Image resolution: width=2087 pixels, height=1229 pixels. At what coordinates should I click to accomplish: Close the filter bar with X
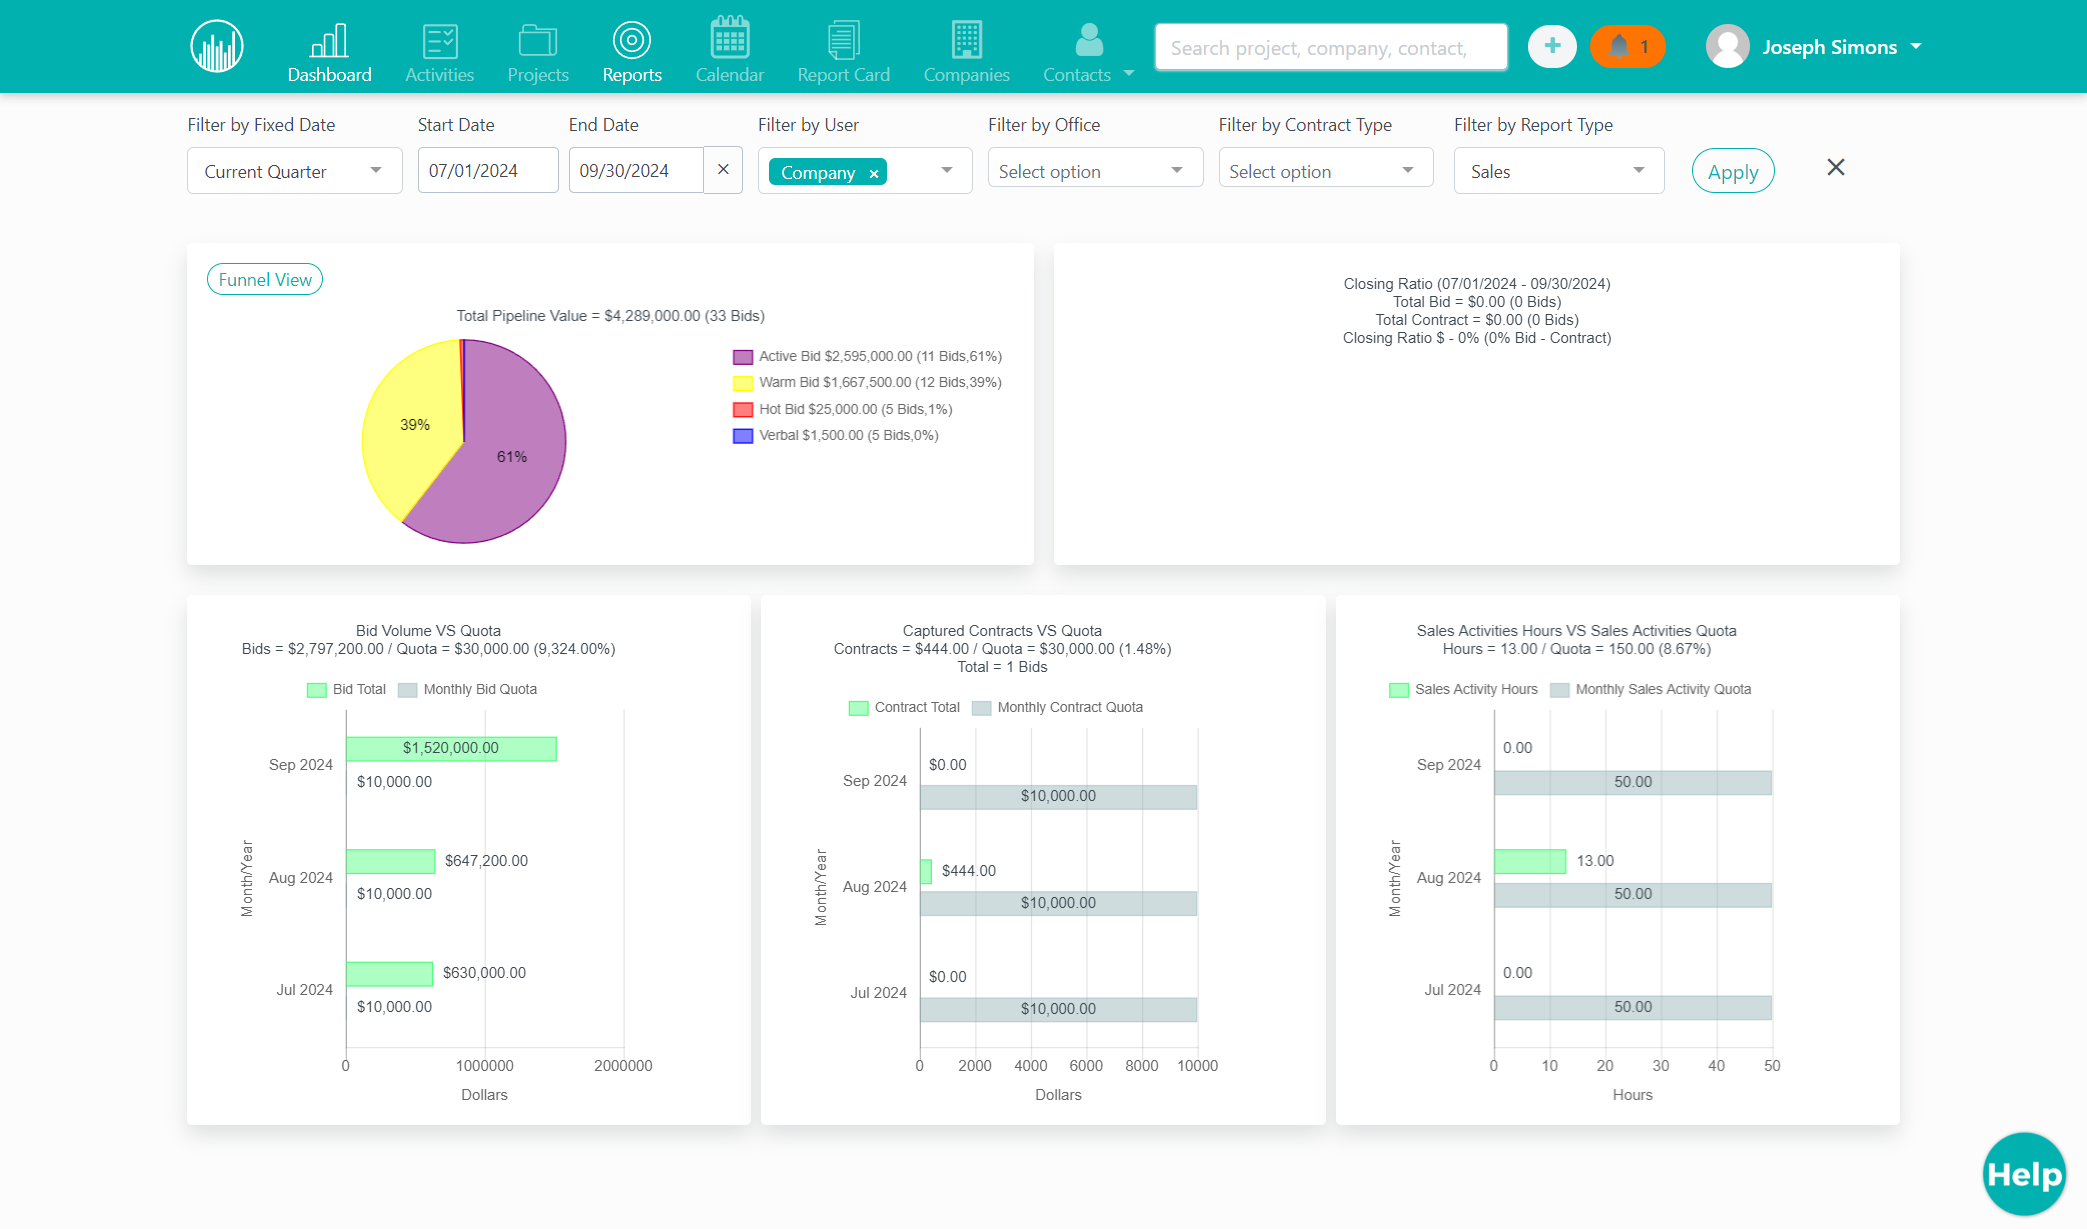1836,167
